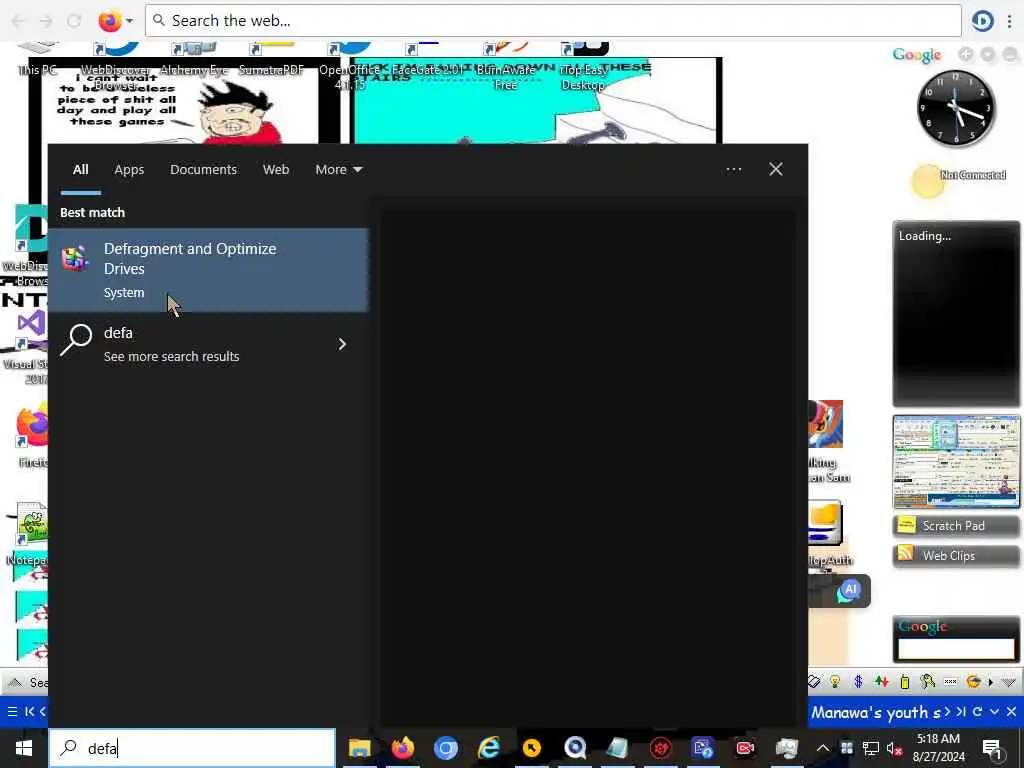Open the notepad-like taskbar app
The width and height of the screenshot is (1024, 768).
[617, 748]
